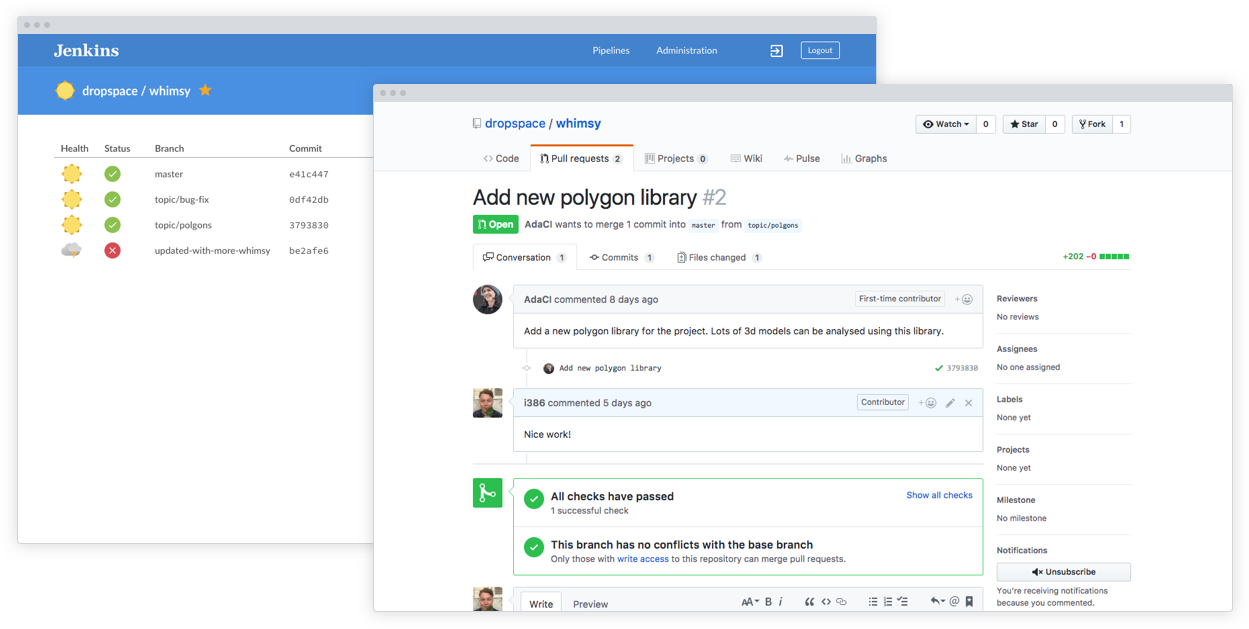This screenshot has height=629, width=1249.
Task: Switch to the Files changed tab
Action: click(714, 256)
